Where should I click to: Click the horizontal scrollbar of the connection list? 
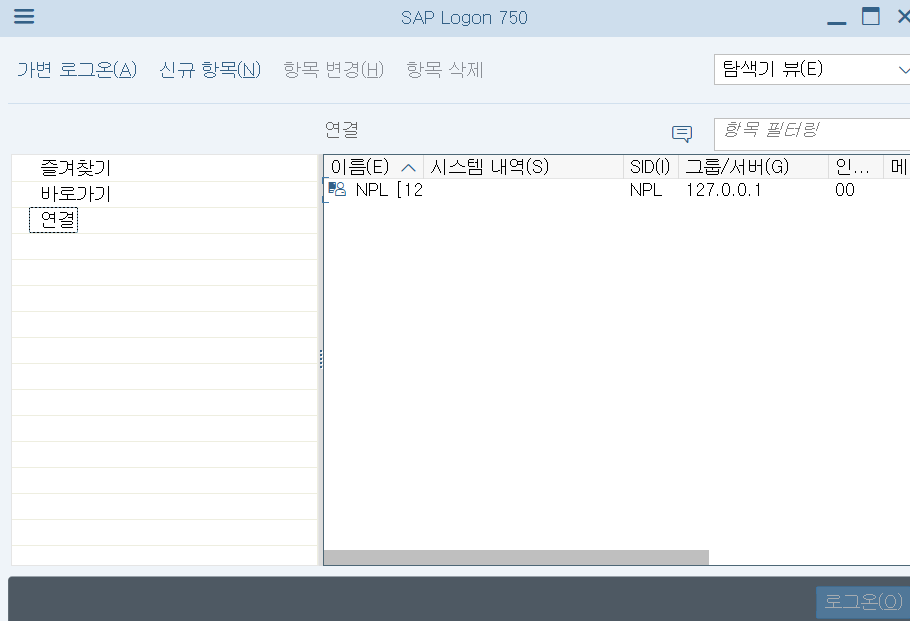tap(516, 557)
